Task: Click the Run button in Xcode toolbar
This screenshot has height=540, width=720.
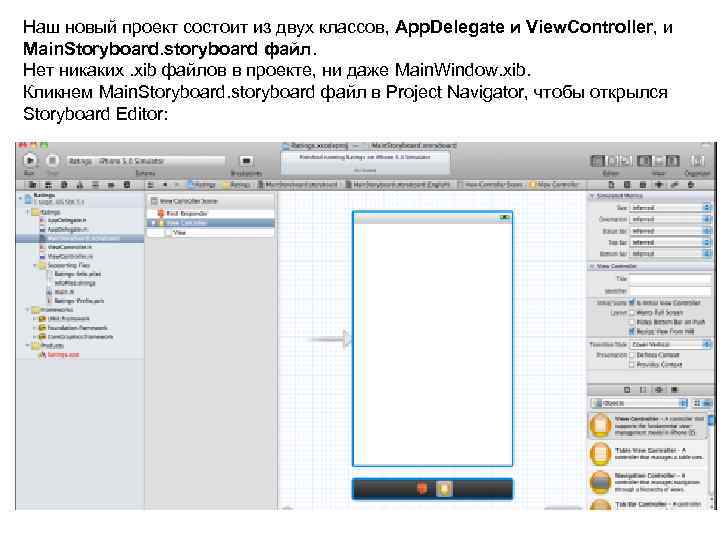Action: (30, 160)
